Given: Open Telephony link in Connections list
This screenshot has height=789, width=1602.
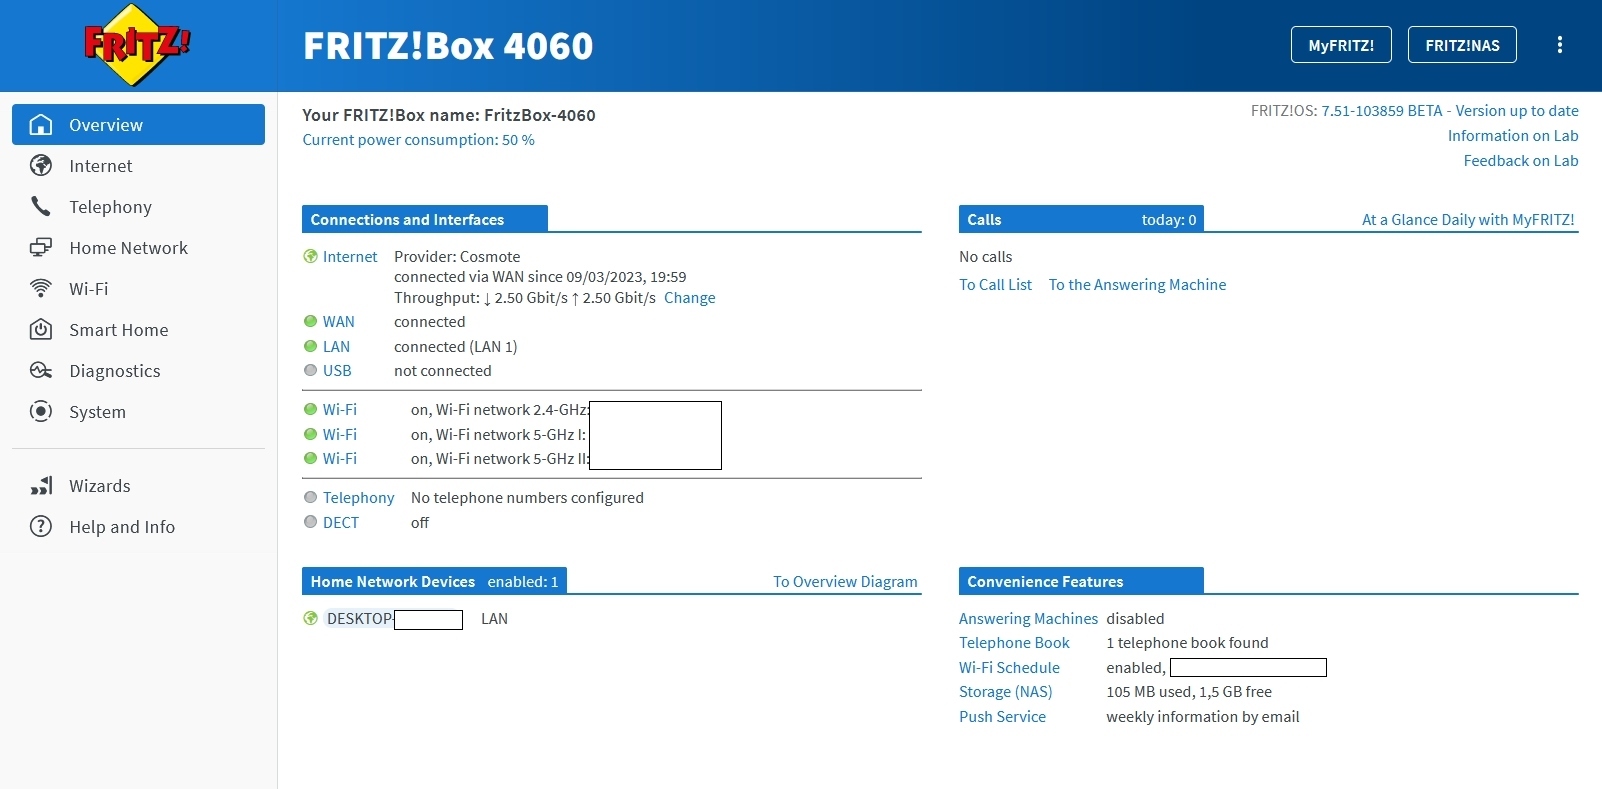Looking at the screenshot, I should (358, 498).
